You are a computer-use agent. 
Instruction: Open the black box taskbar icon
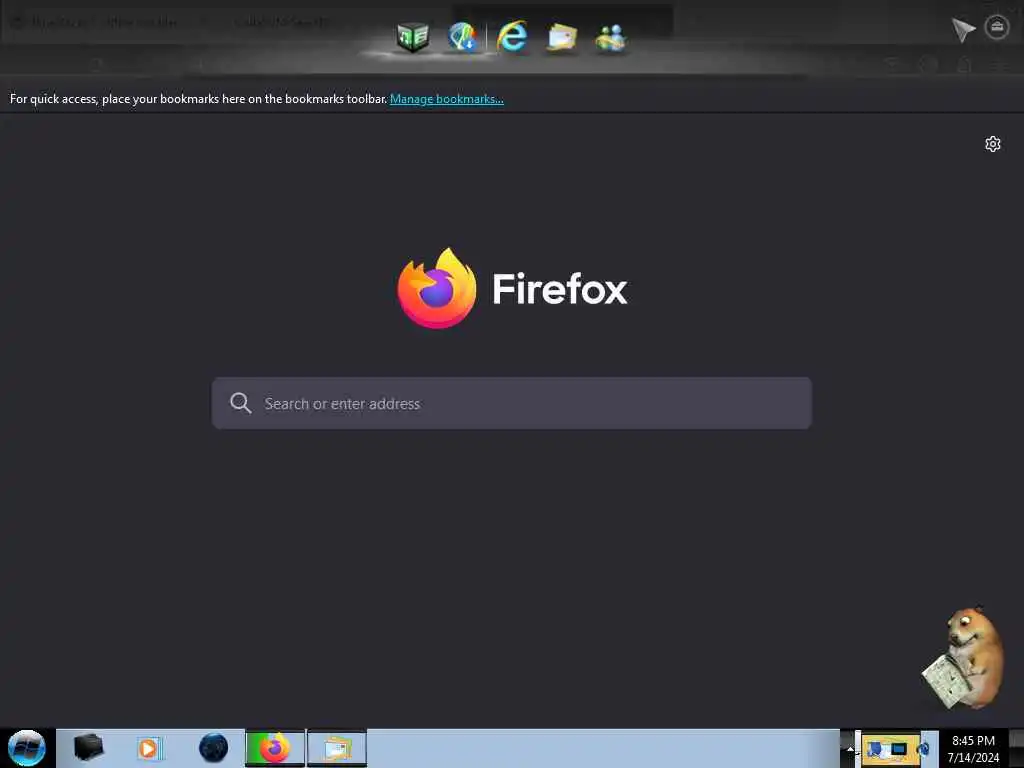coord(88,747)
